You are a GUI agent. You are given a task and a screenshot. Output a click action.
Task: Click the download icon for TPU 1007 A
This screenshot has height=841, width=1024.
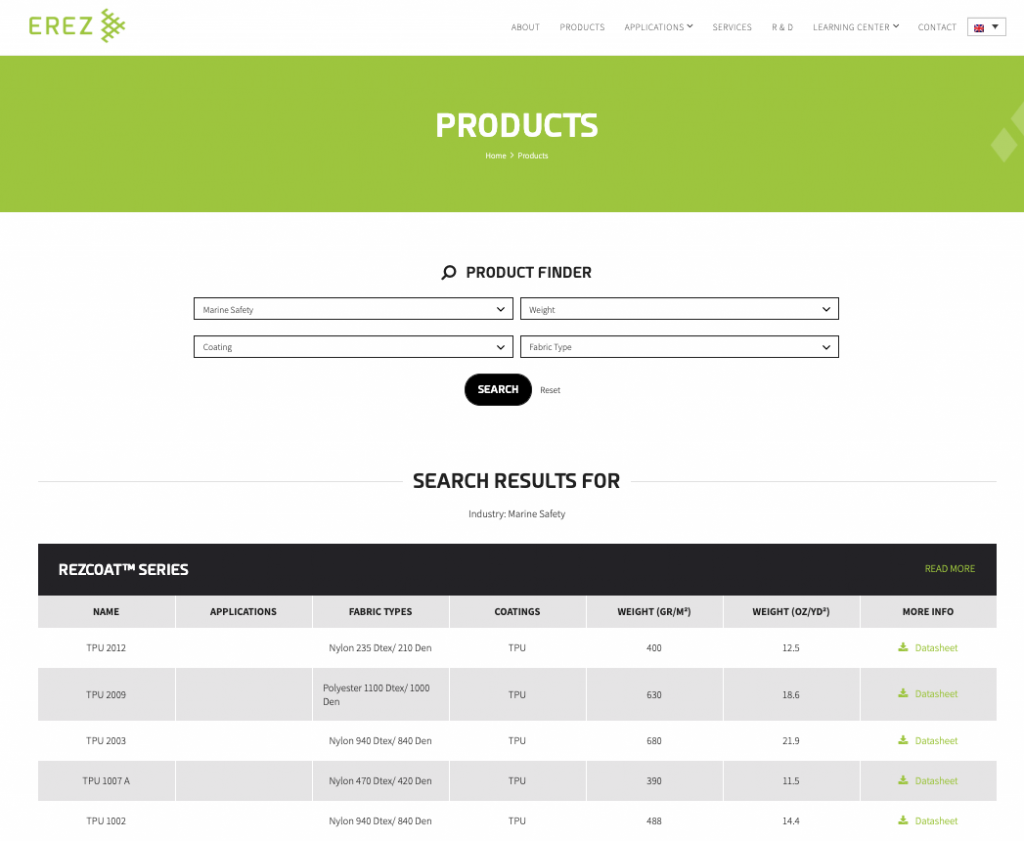tap(903, 780)
